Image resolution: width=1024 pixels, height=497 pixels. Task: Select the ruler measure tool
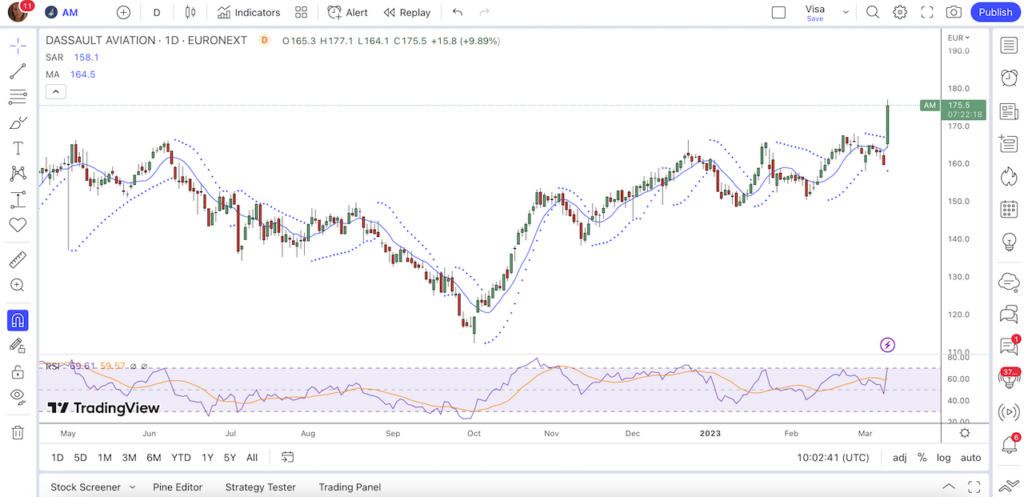click(x=18, y=260)
